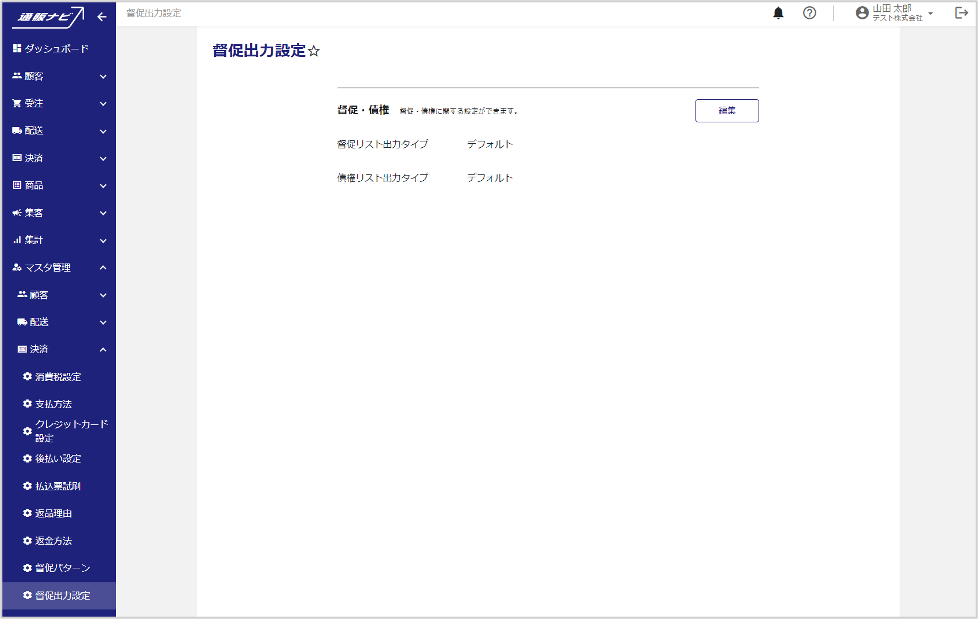The width and height of the screenshot is (978, 620).
Task: Click the star icon beside 督促出力設定 title
Action: (x=314, y=52)
